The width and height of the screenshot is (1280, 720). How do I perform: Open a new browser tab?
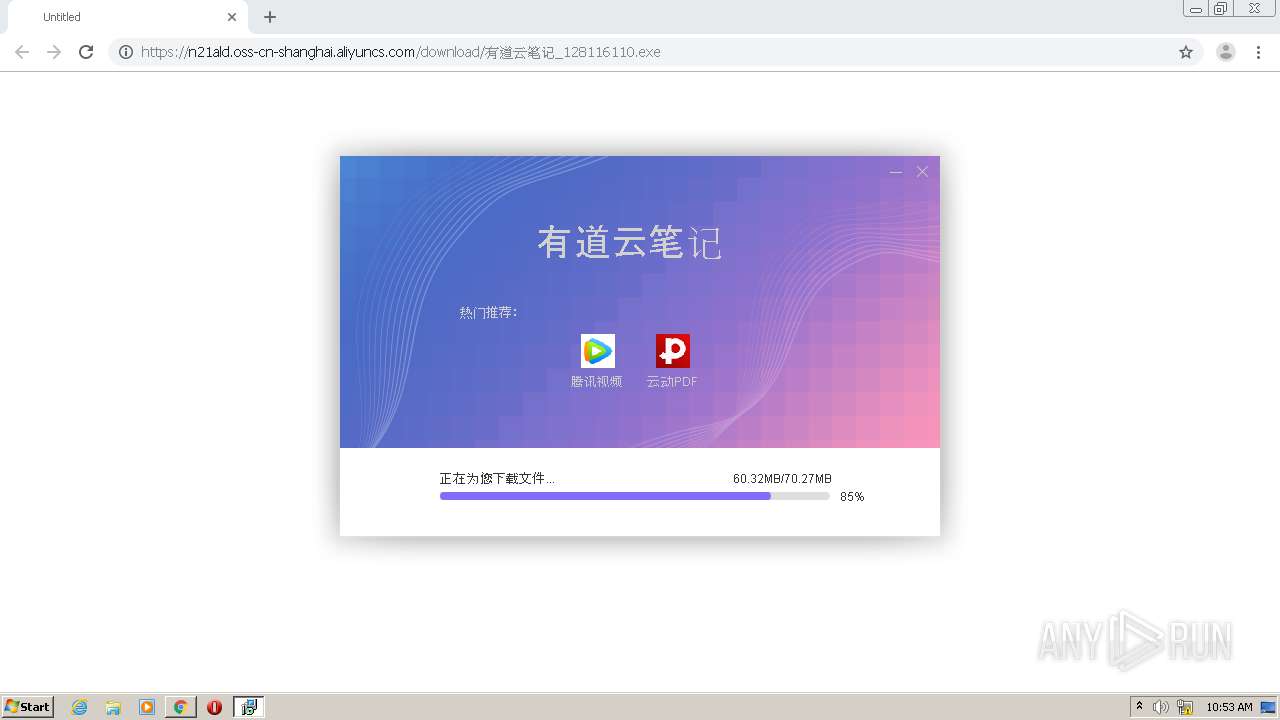(x=270, y=17)
